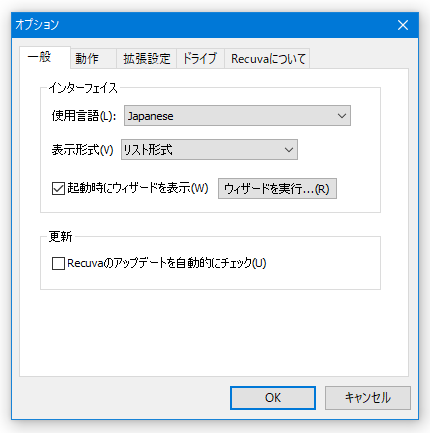
Task: Confirm settings with the OK button
Action: 273,398
